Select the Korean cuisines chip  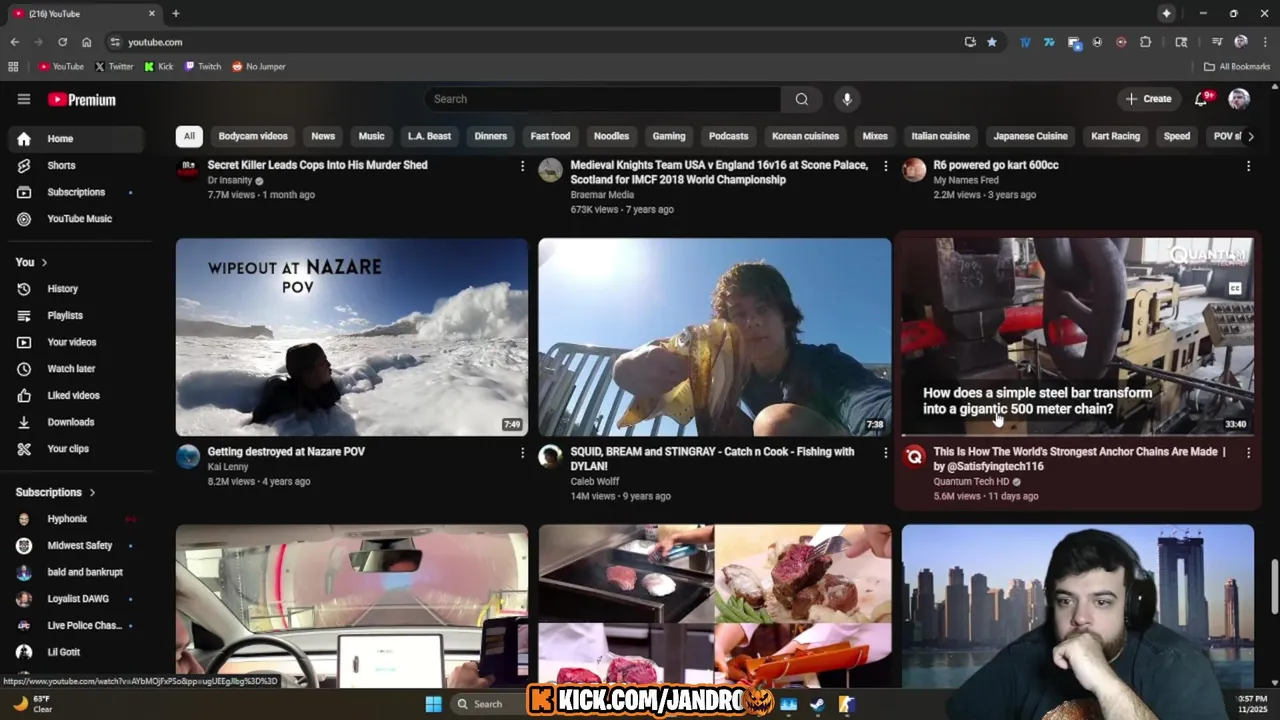pos(805,136)
